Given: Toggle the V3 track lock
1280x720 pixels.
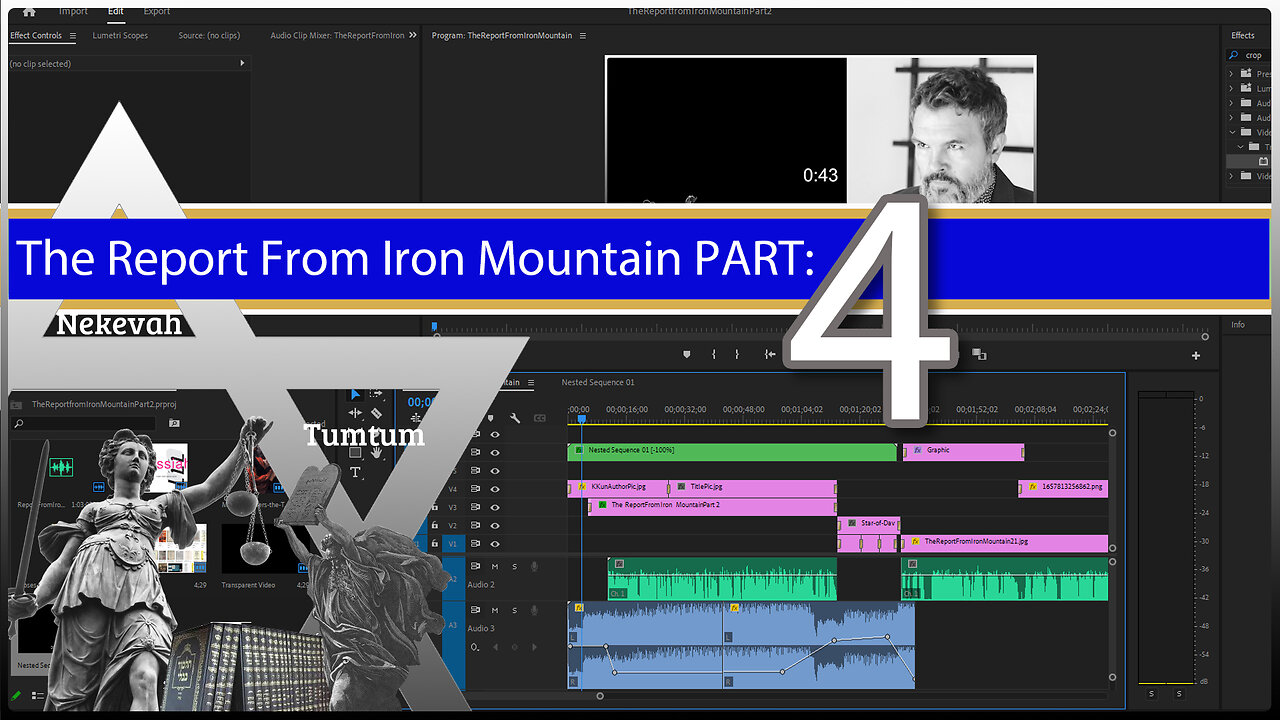Looking at the screenshot, I should click(434, 507).
